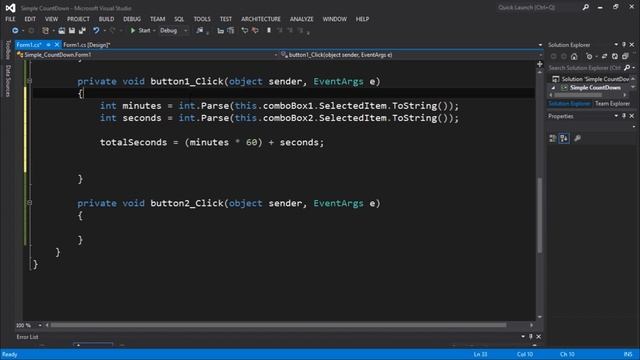This screenshot has height=360, width=640.
Task: Click the Solution Explorer Sync icon
Action: click(x=604, y=56)
